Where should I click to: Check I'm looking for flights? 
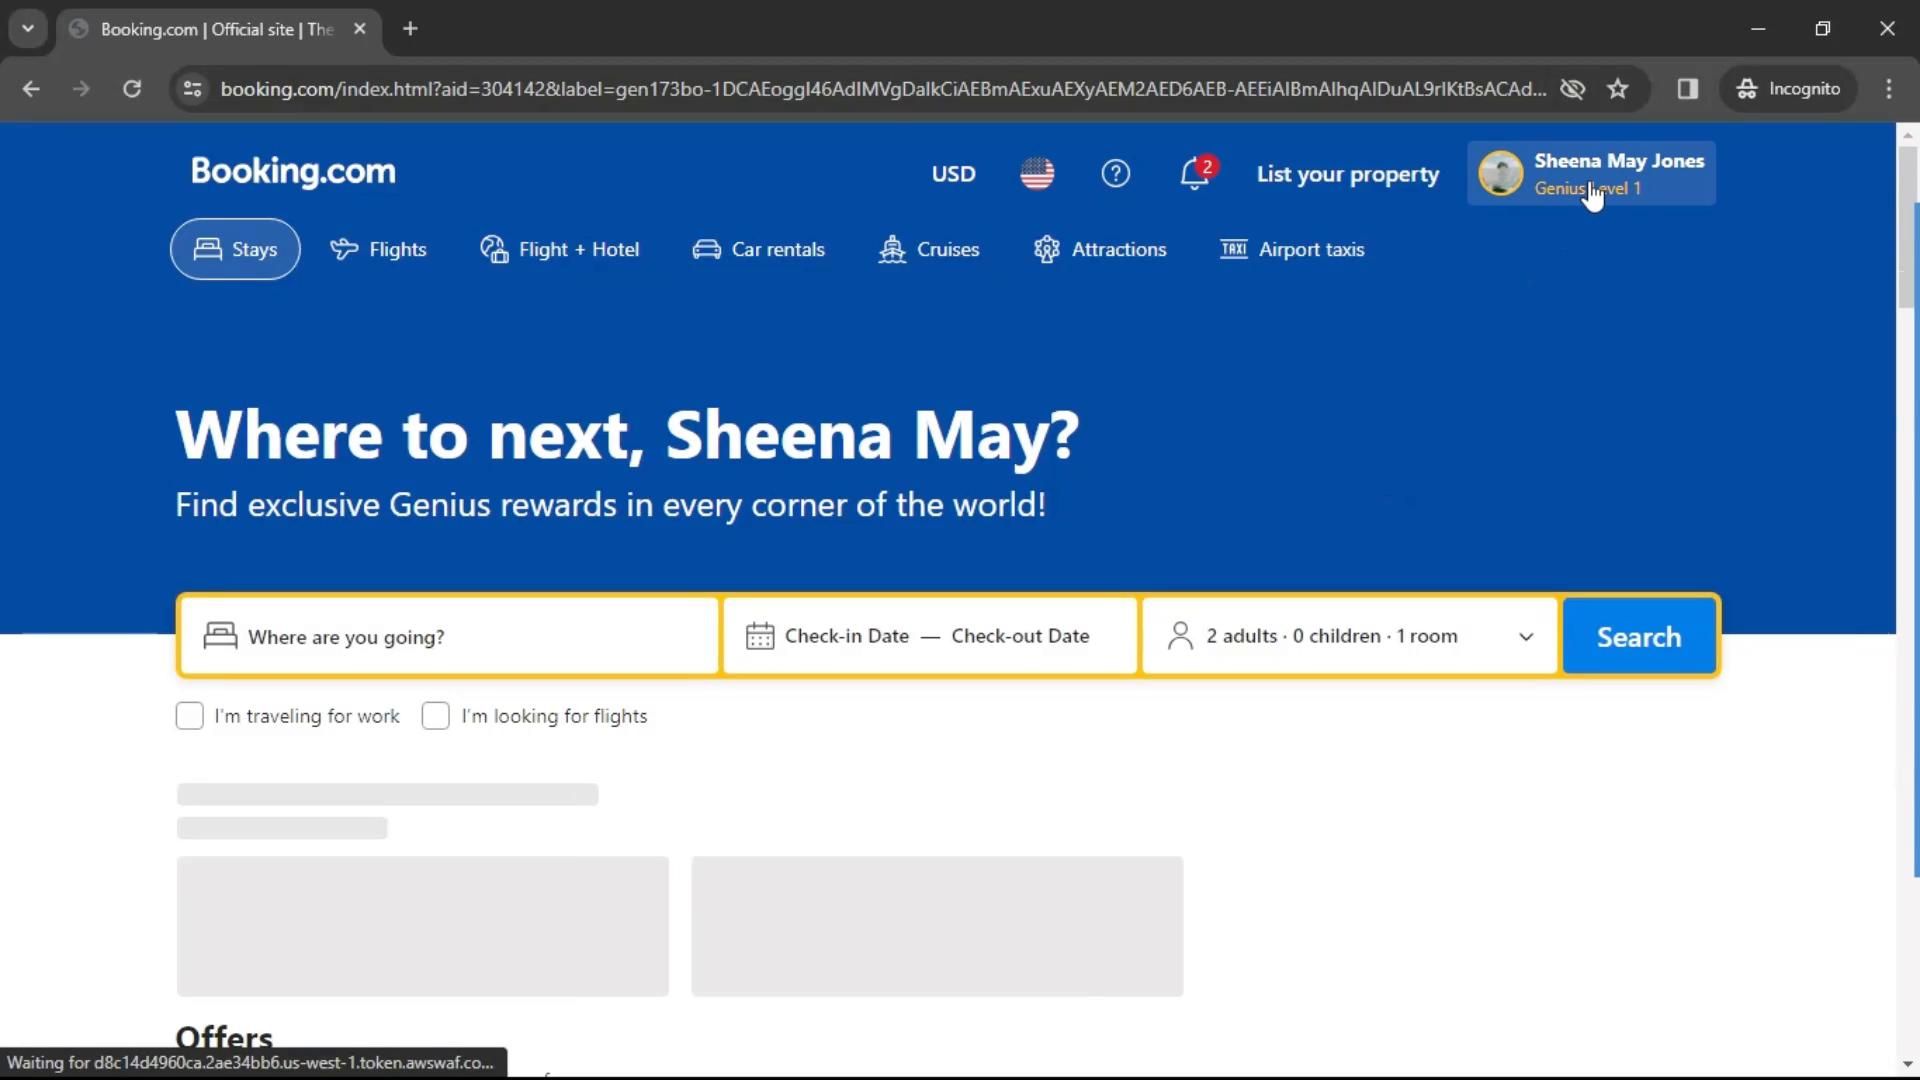435,716
